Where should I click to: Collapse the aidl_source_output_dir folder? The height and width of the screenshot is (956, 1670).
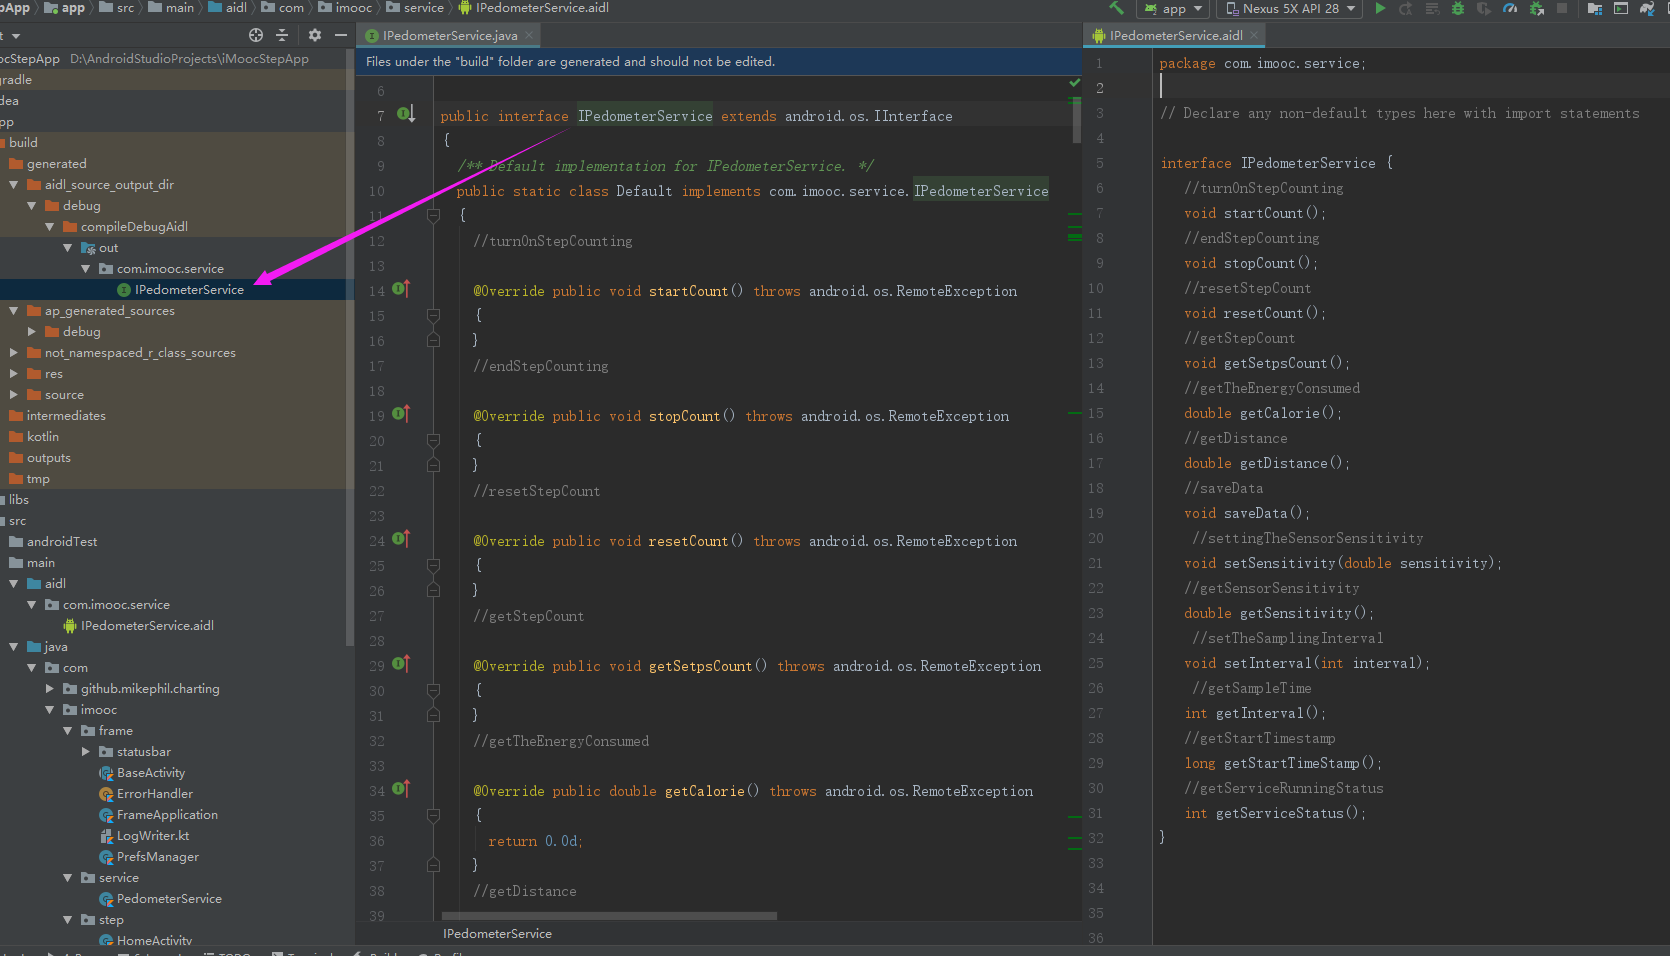point(14,185)
